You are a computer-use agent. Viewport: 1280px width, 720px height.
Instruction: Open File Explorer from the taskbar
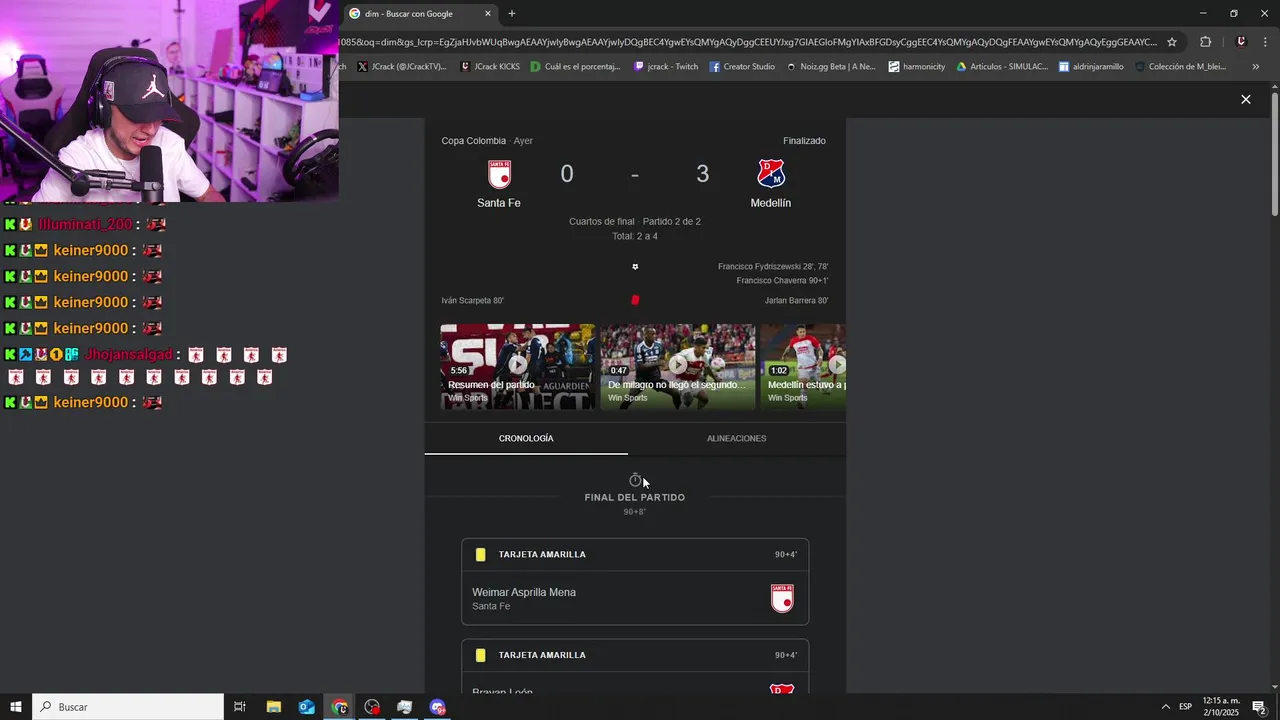274,707
